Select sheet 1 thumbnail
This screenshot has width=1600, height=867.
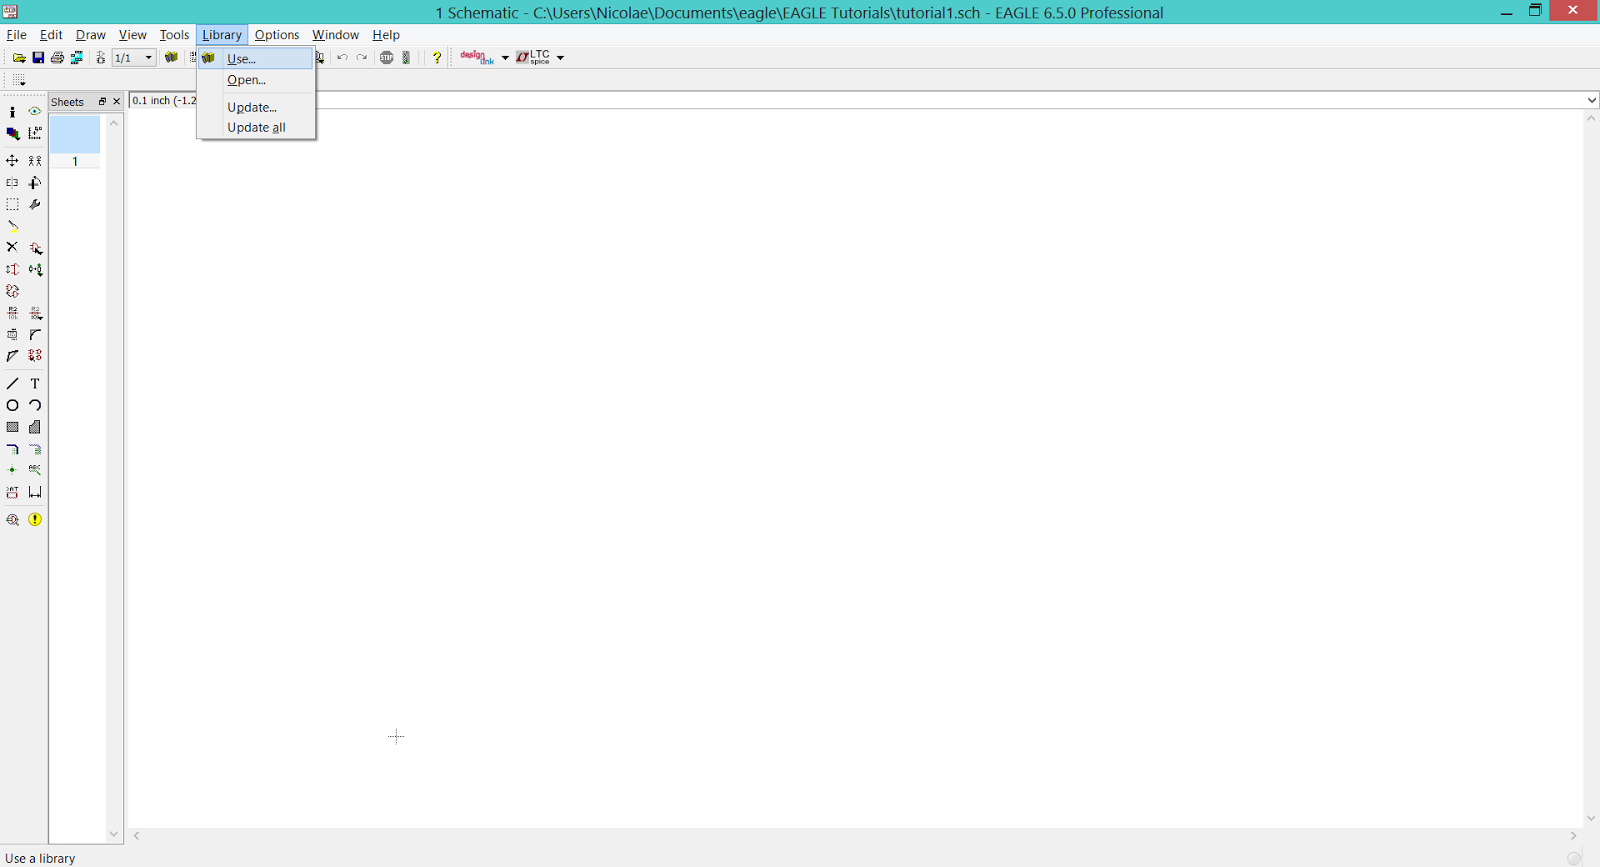pyautogui.click(x=75, y=141)
